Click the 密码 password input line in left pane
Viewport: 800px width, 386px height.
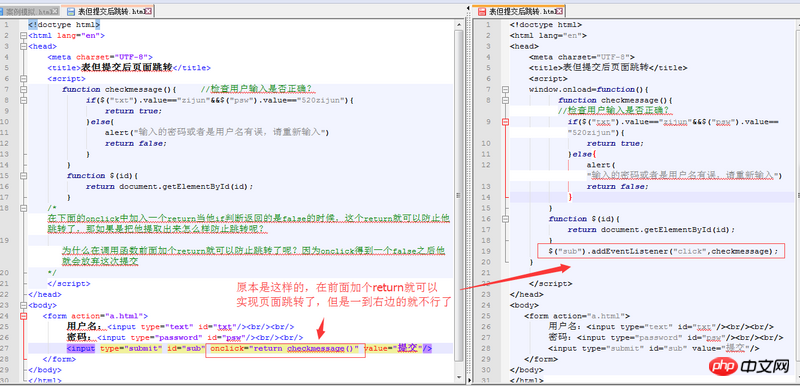coord(185,338)
